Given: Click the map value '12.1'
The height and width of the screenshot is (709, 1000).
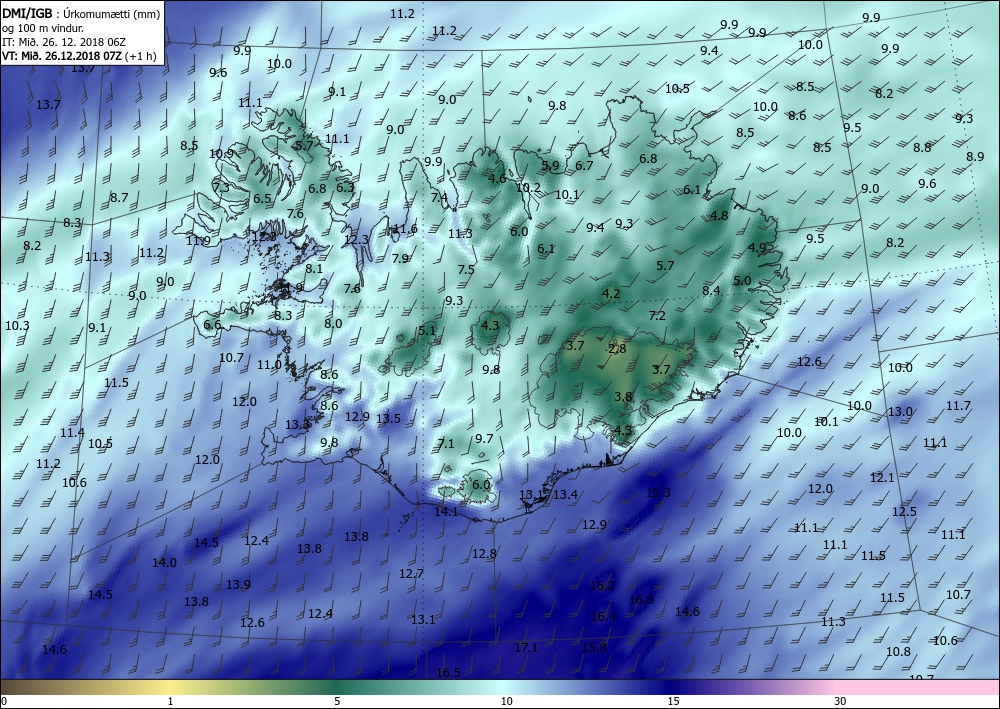Looking at the screenshot, I should click(882, 478).
